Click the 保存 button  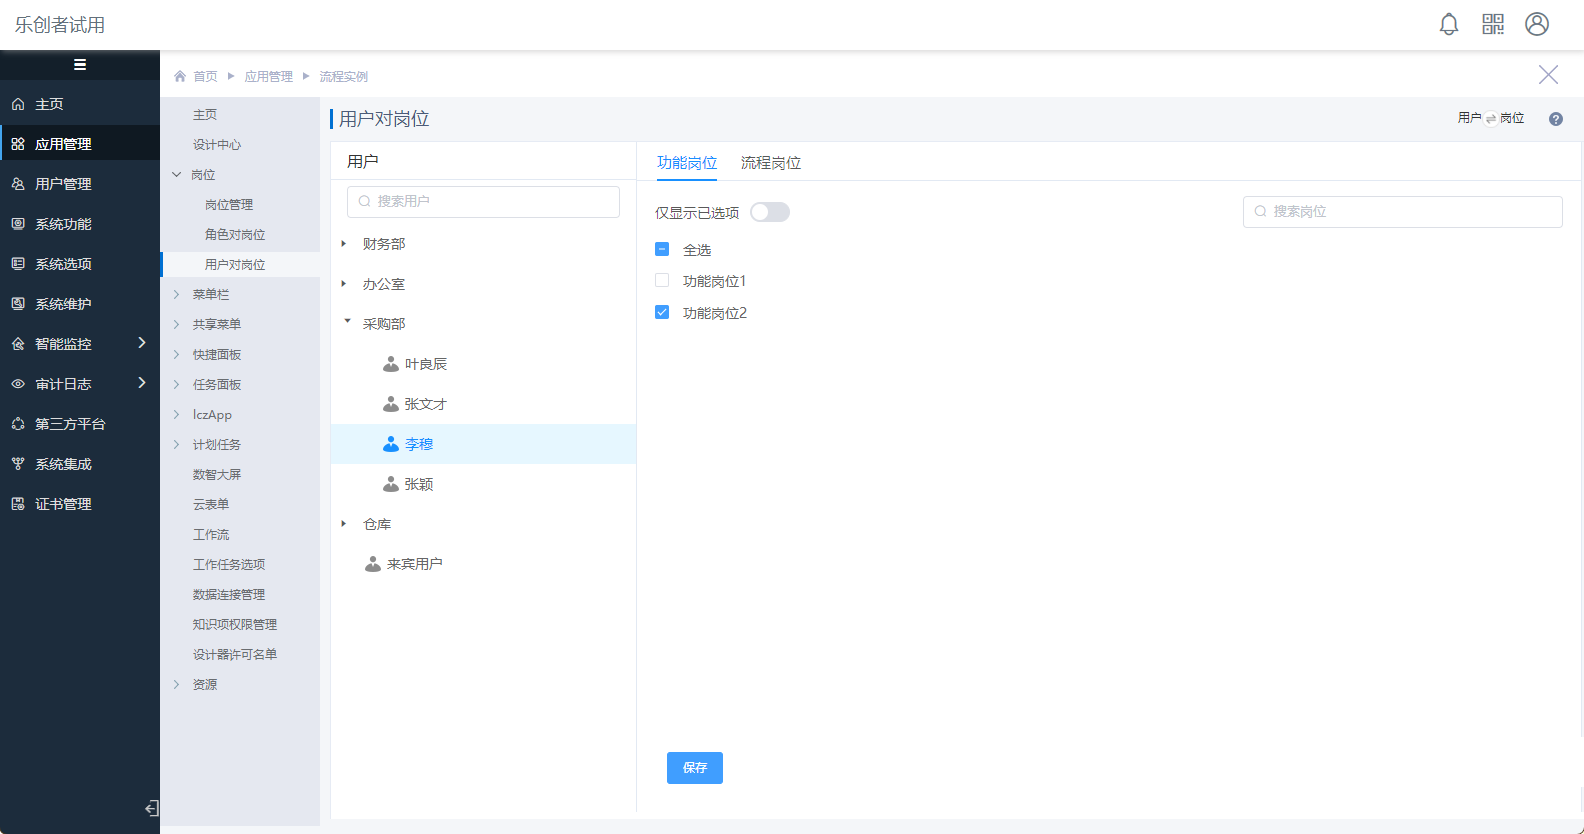point(694,768)
